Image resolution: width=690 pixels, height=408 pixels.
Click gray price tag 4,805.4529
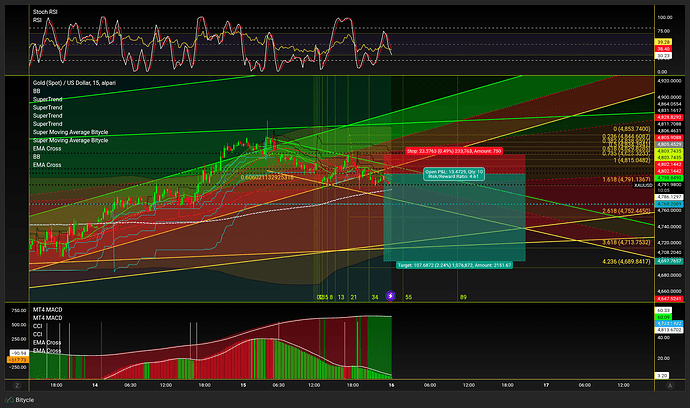tap(669, 144)
